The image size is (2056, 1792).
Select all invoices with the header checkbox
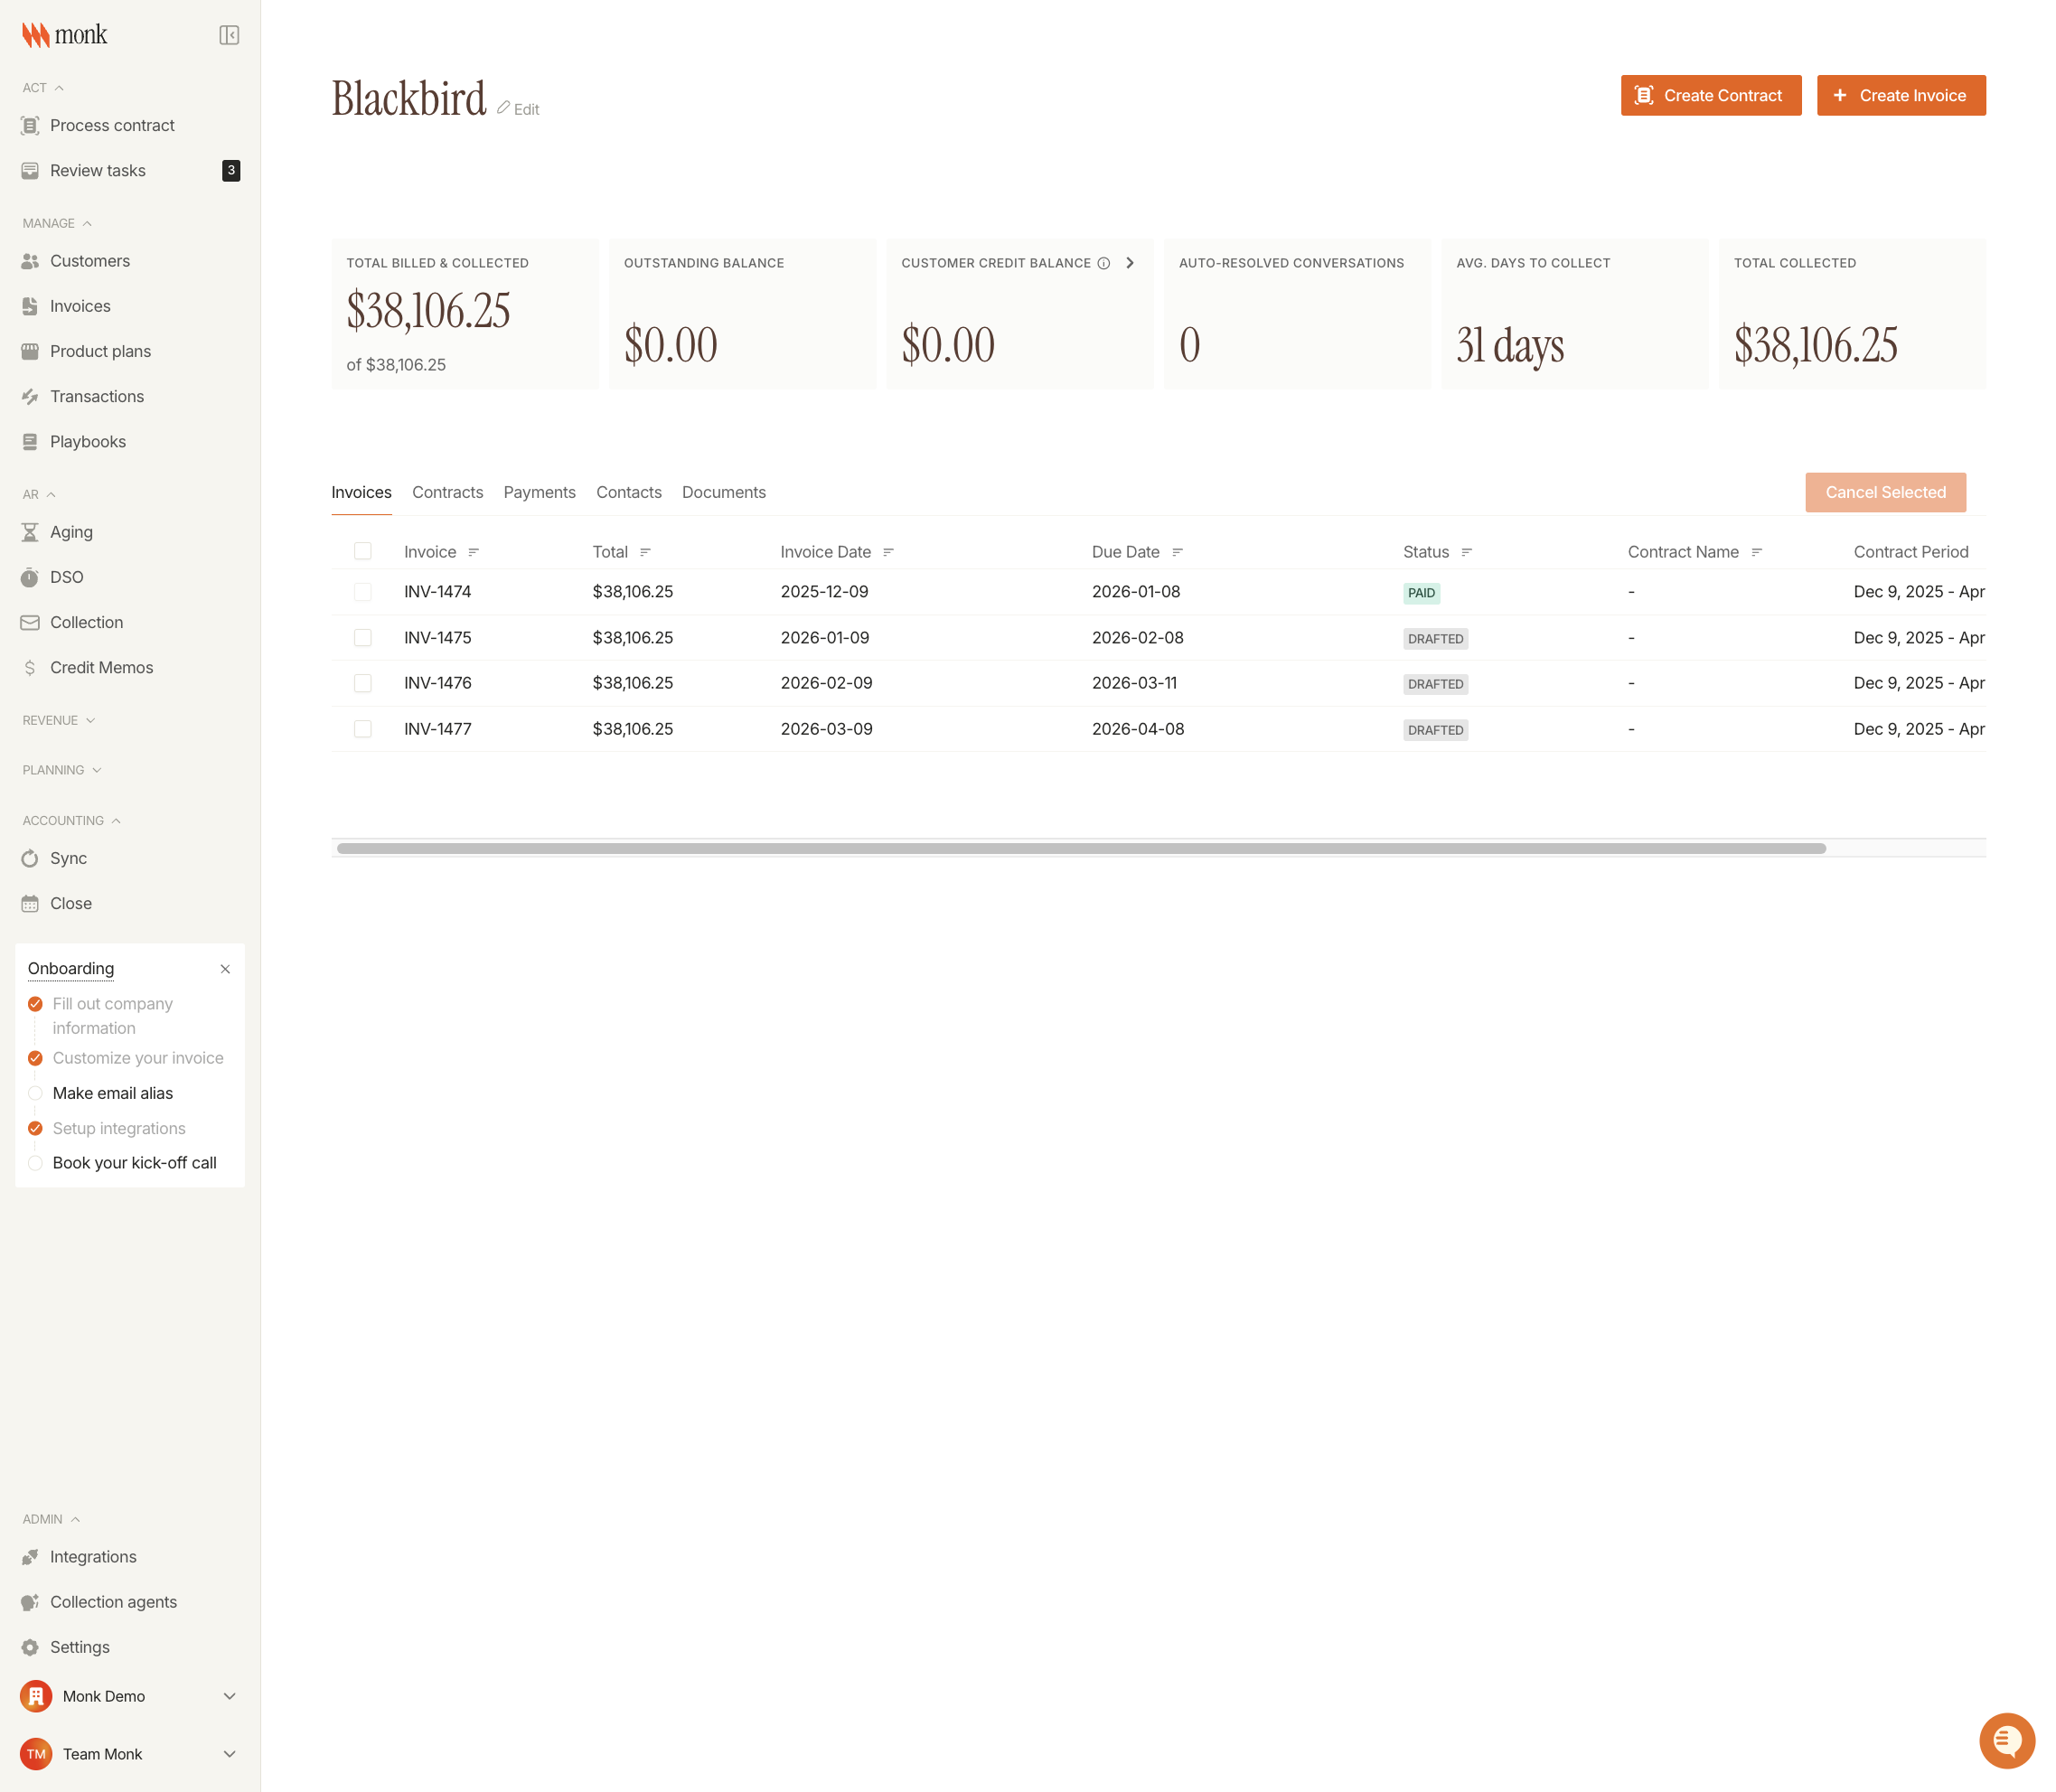coord(363,551)
